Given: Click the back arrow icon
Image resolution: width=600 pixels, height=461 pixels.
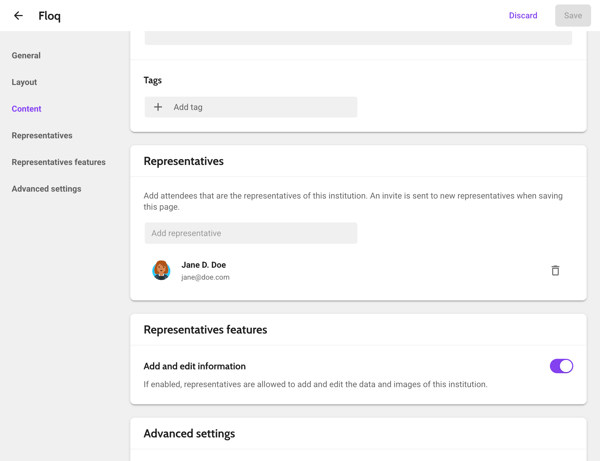Looking at the screenshot, I should pos(18,16).
